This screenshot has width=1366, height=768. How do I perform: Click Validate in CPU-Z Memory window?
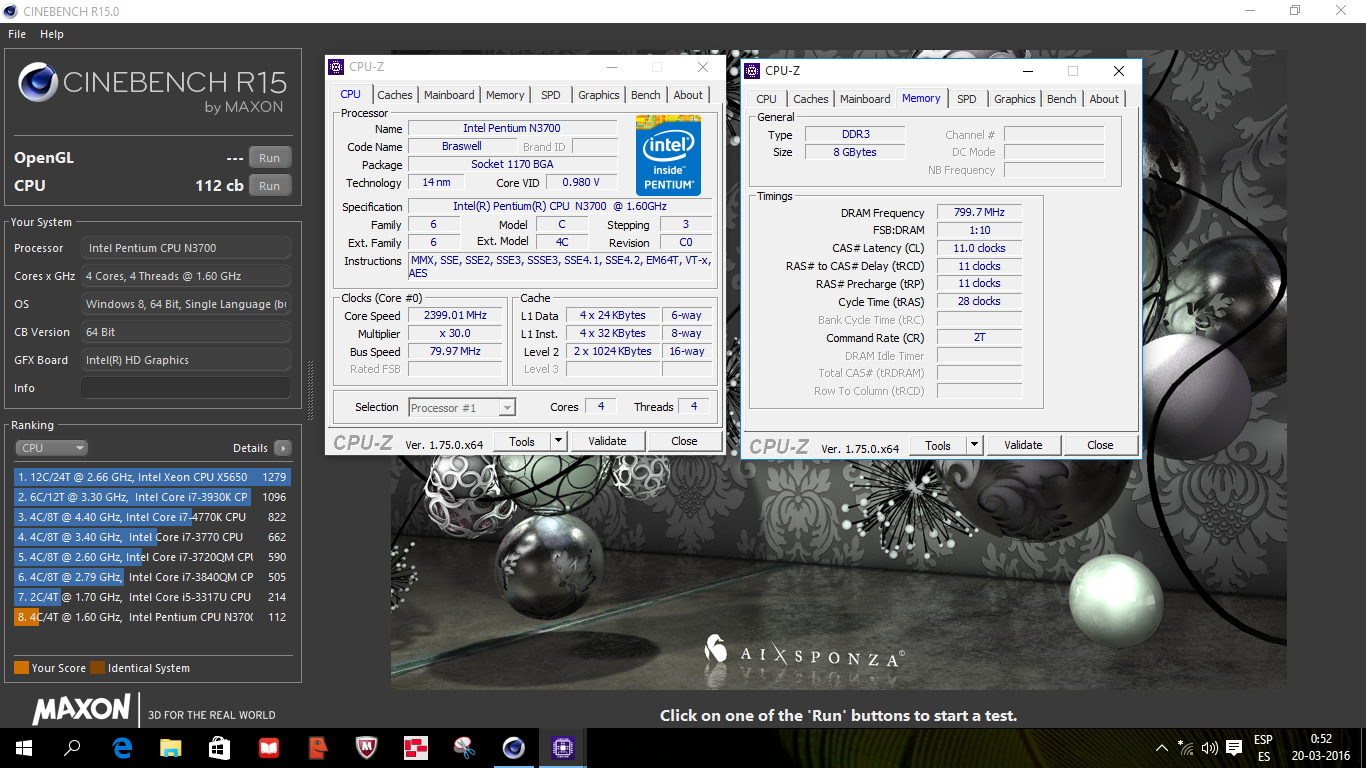click(1023, 445)
